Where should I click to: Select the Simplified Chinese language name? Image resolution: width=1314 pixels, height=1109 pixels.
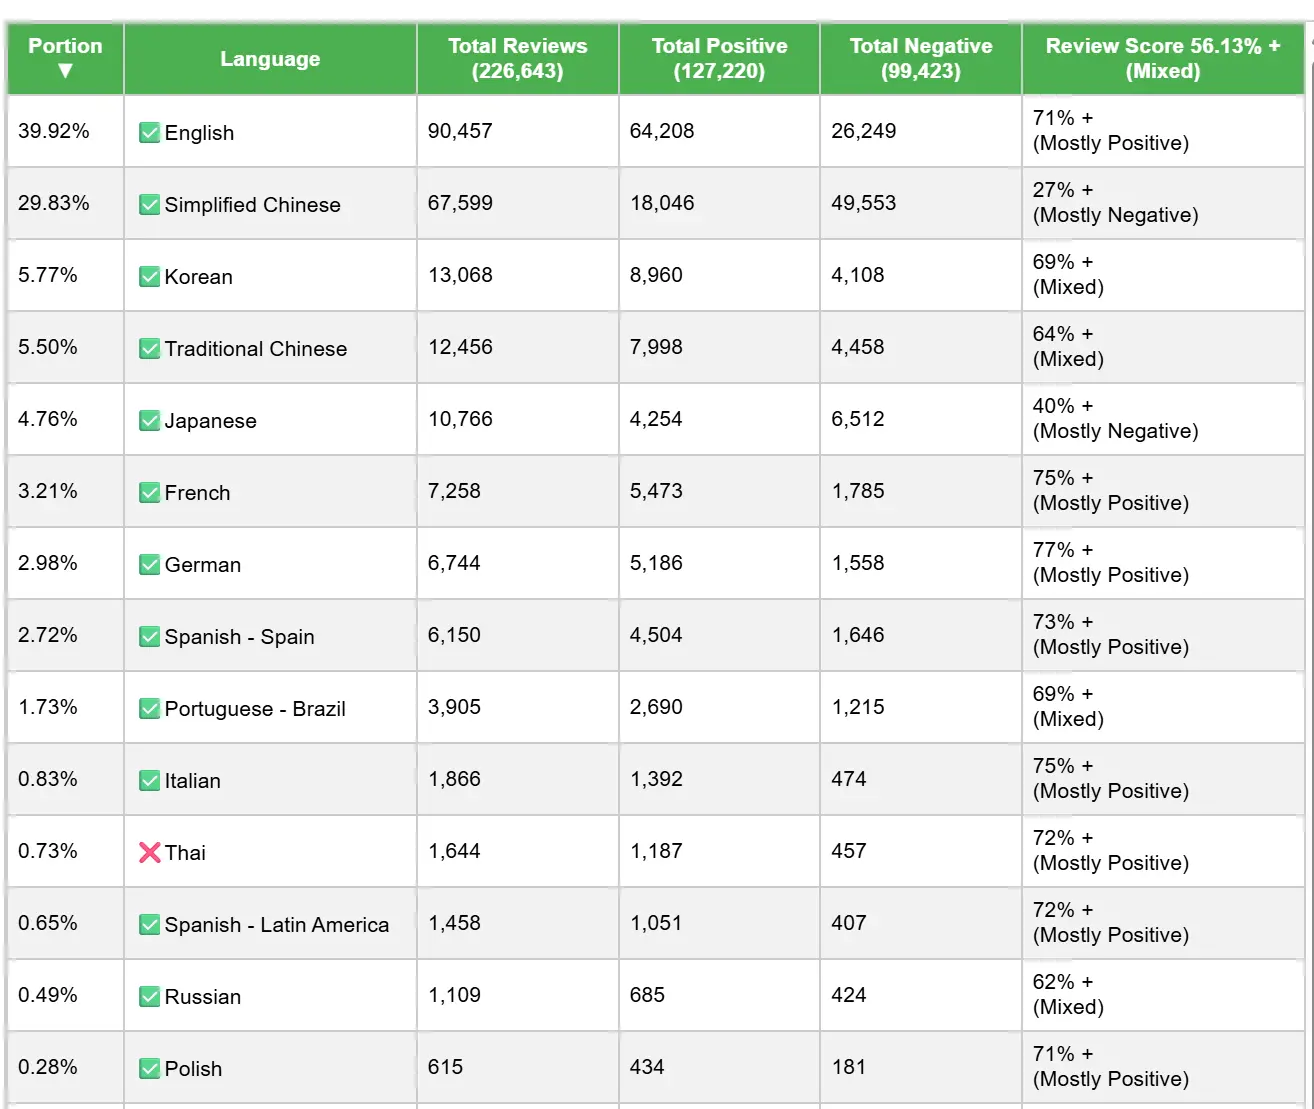[x=252, y=205]
